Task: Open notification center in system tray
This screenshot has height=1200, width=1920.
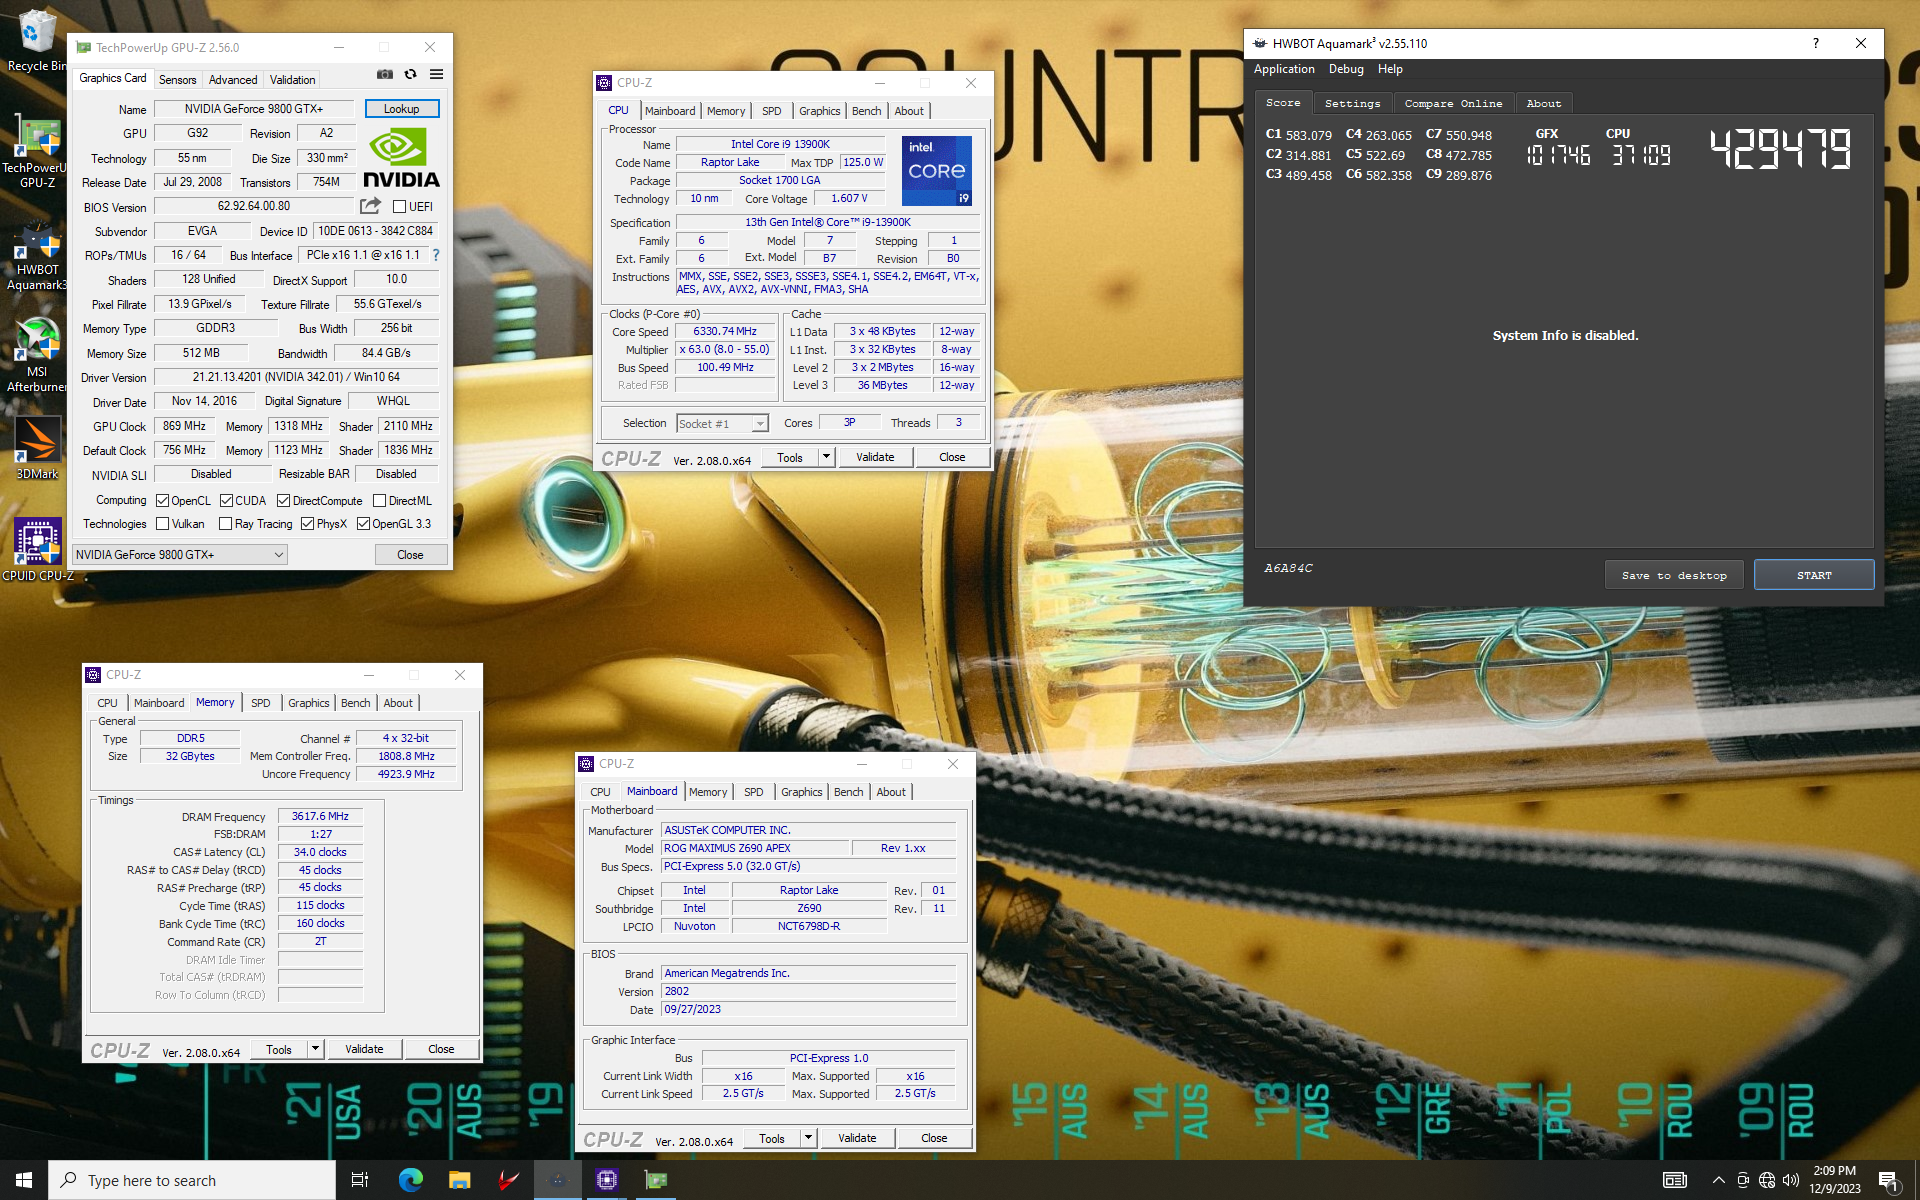Action: (1889, 1181)
